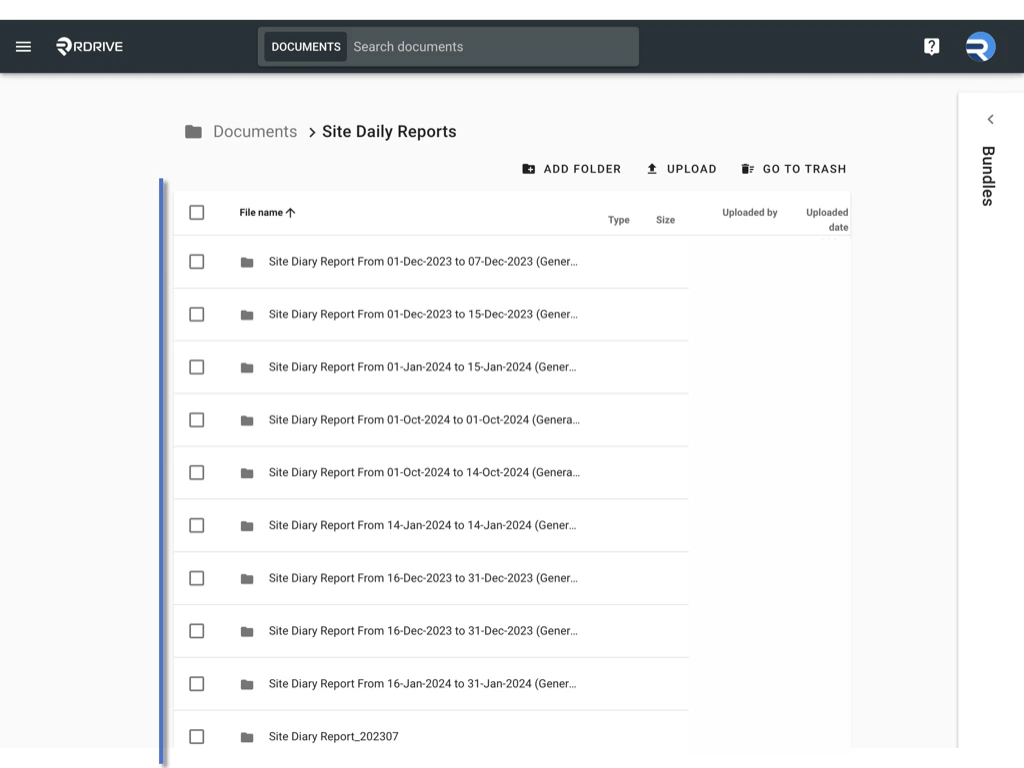Open the navigation hamburger menu
Viewport: 1024px width, 768px height.
[23, 46]
